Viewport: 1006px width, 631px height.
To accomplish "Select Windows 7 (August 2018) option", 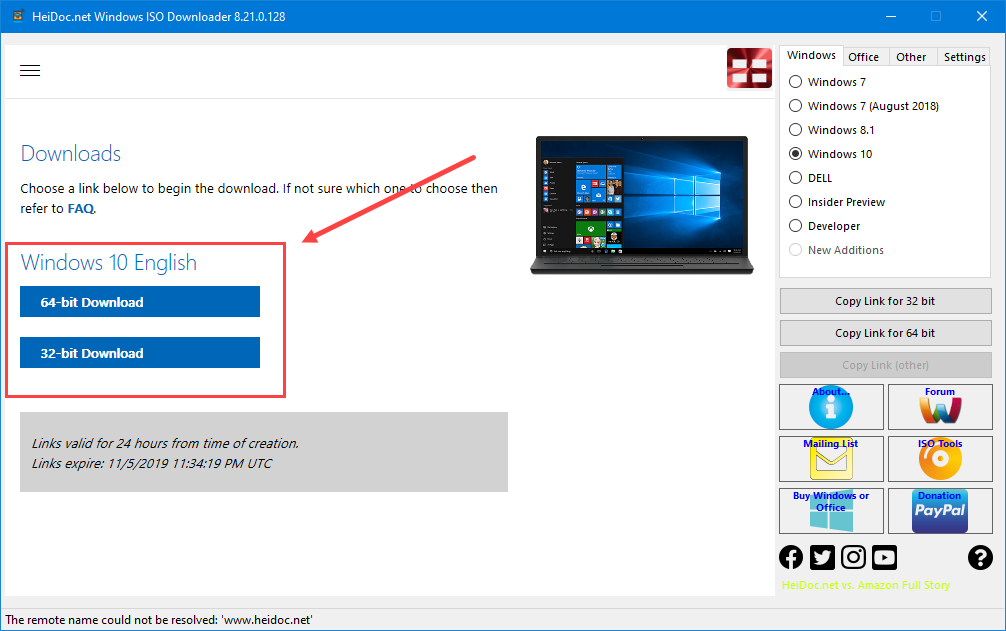I will point(864,106).
